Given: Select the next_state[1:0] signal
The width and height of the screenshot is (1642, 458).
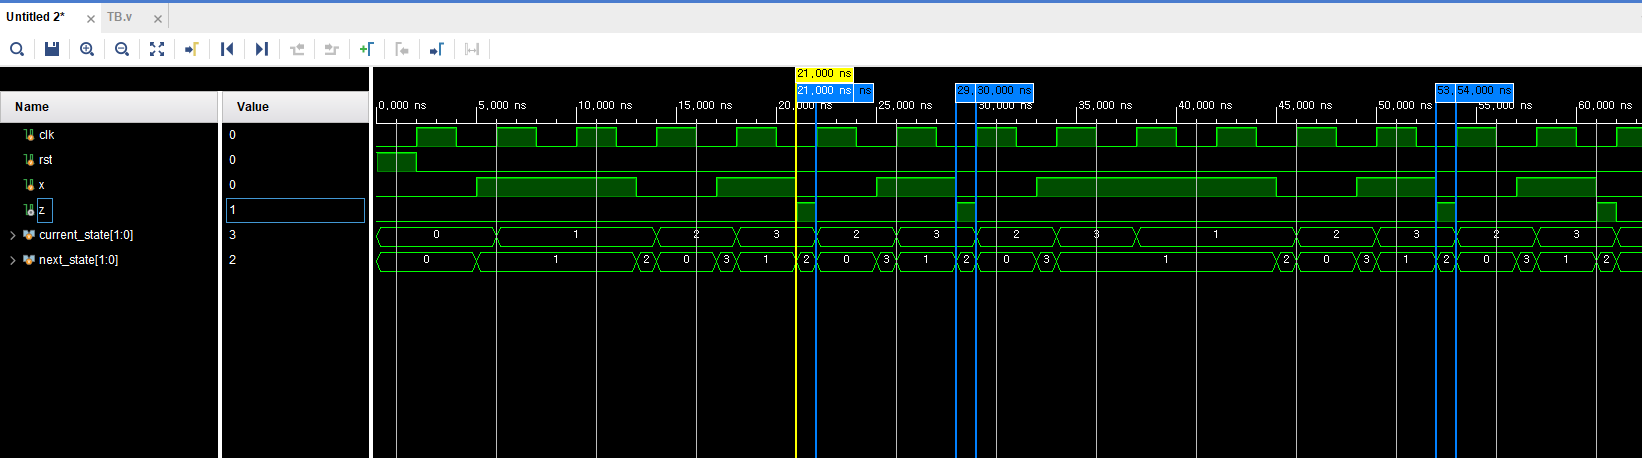Looking at the screenshot, I should pyautogui.click(x=78, y=260).
